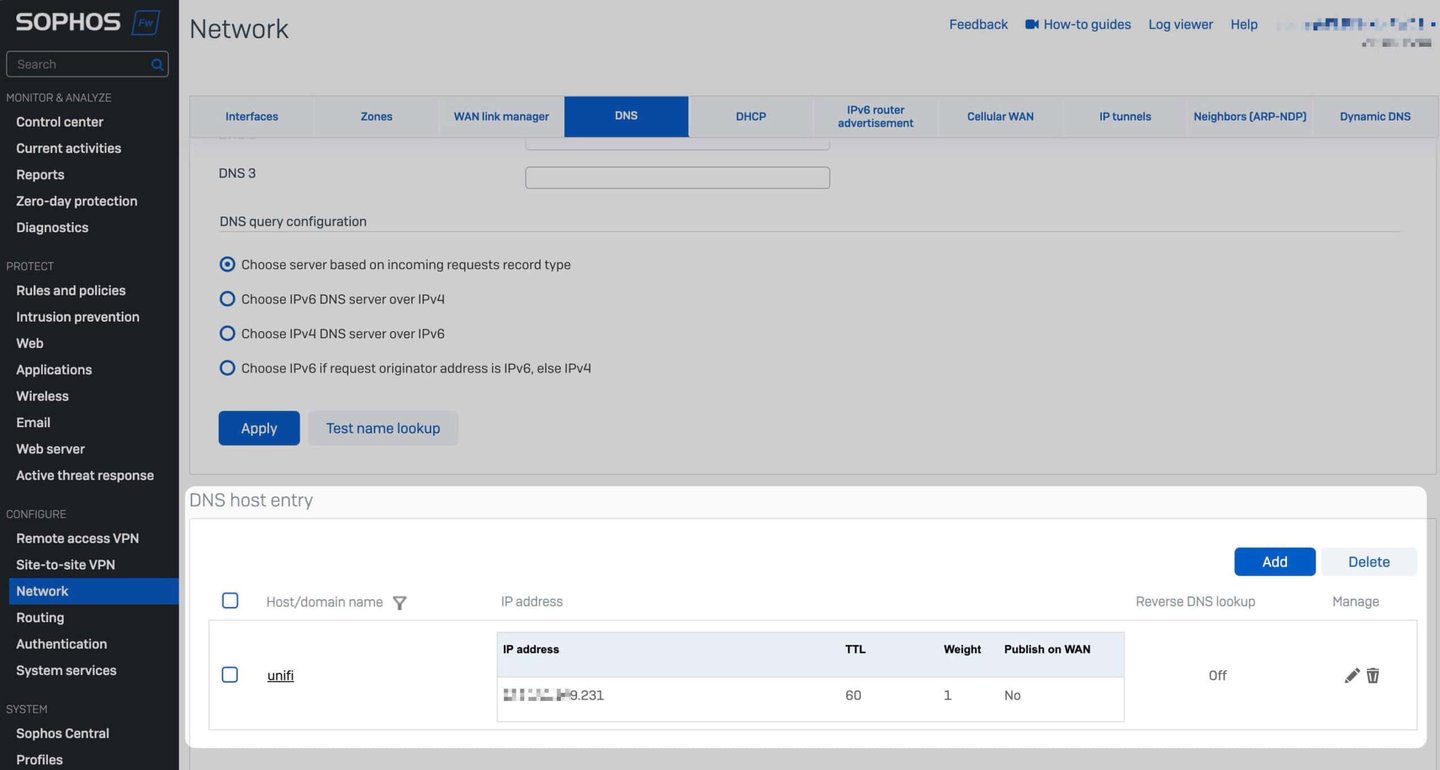Open Active threat response in sidebar
The width and height of the screenshot is (1440, 770).
point(85,476)
